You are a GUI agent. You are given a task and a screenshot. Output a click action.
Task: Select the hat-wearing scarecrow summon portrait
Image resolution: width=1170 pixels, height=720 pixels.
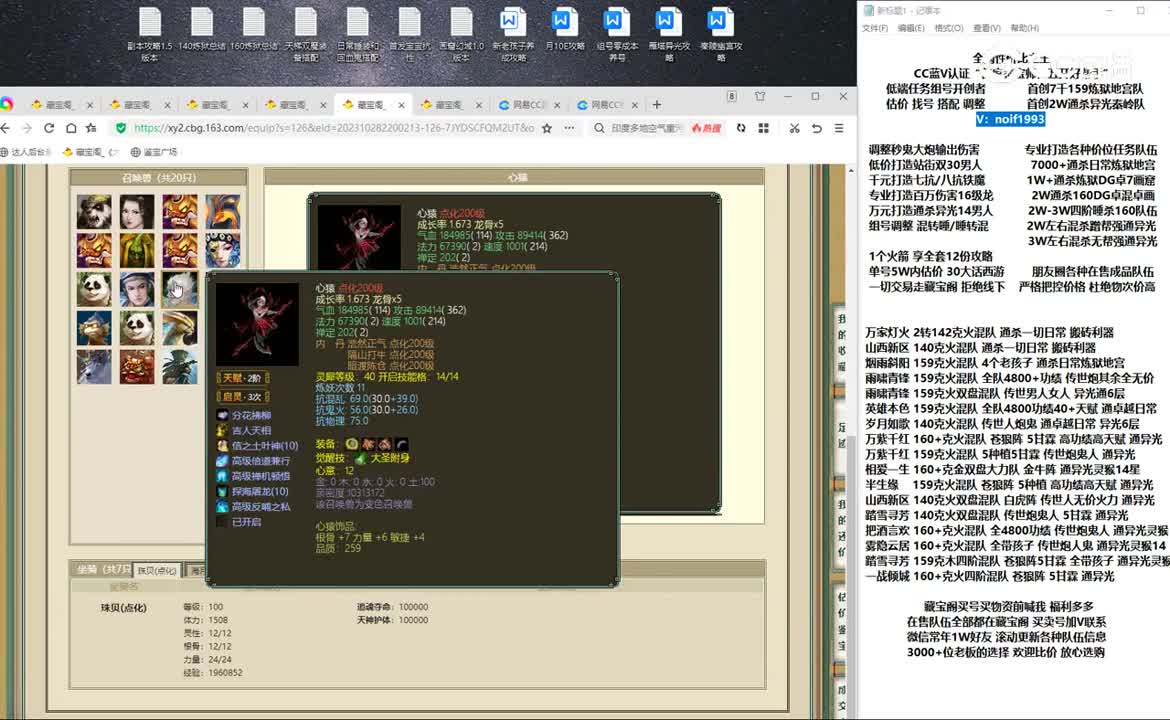coord(180,366)
